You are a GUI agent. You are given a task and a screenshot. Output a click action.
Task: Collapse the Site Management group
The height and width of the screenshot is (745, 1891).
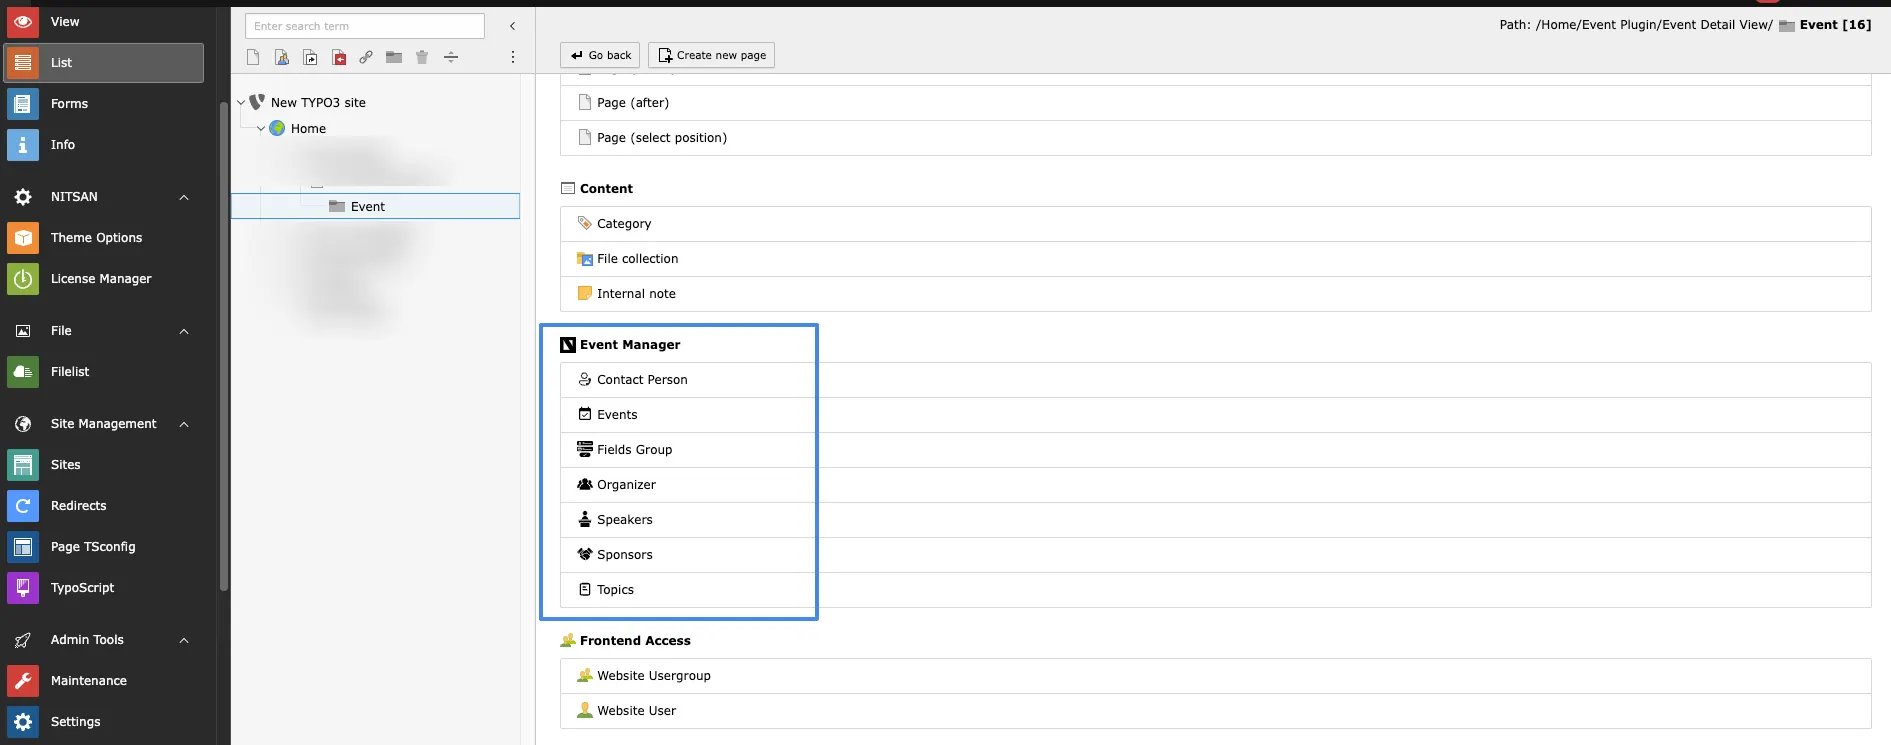tap(184, 424)
